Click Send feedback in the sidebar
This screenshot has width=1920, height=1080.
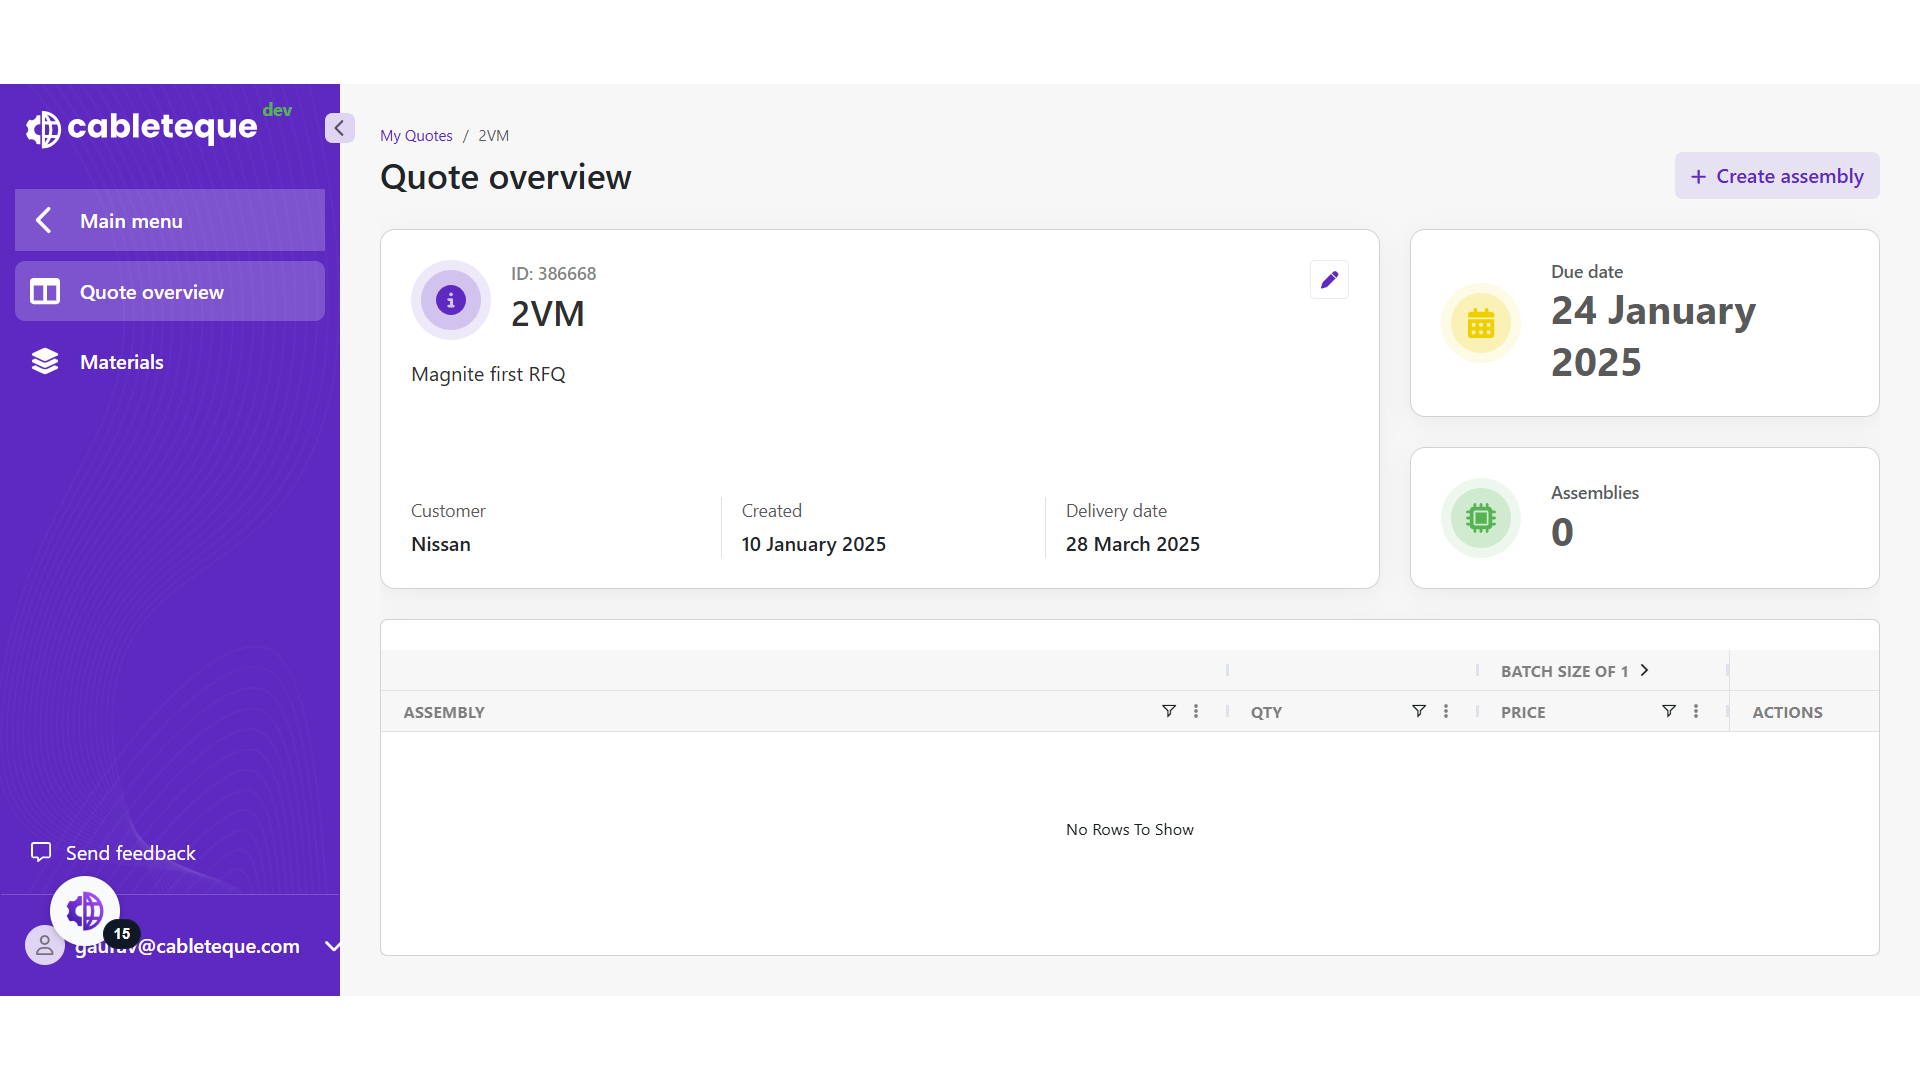130,853
